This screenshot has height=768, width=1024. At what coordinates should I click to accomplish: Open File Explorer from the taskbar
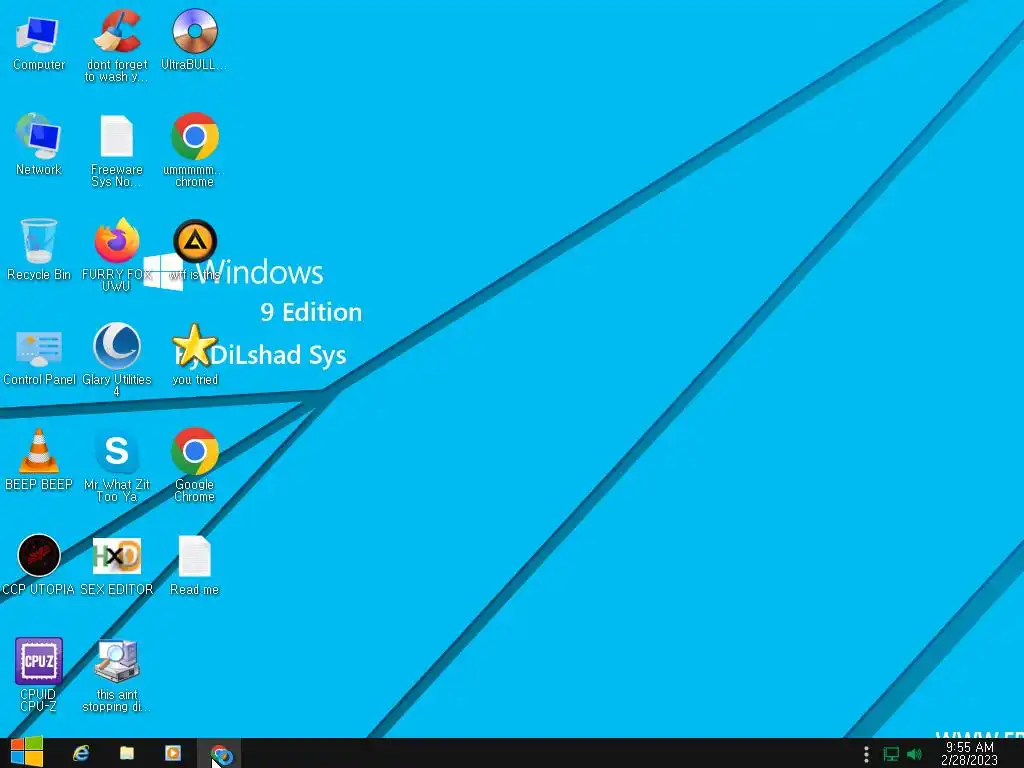pyautogui.click(x=127, y=754)
